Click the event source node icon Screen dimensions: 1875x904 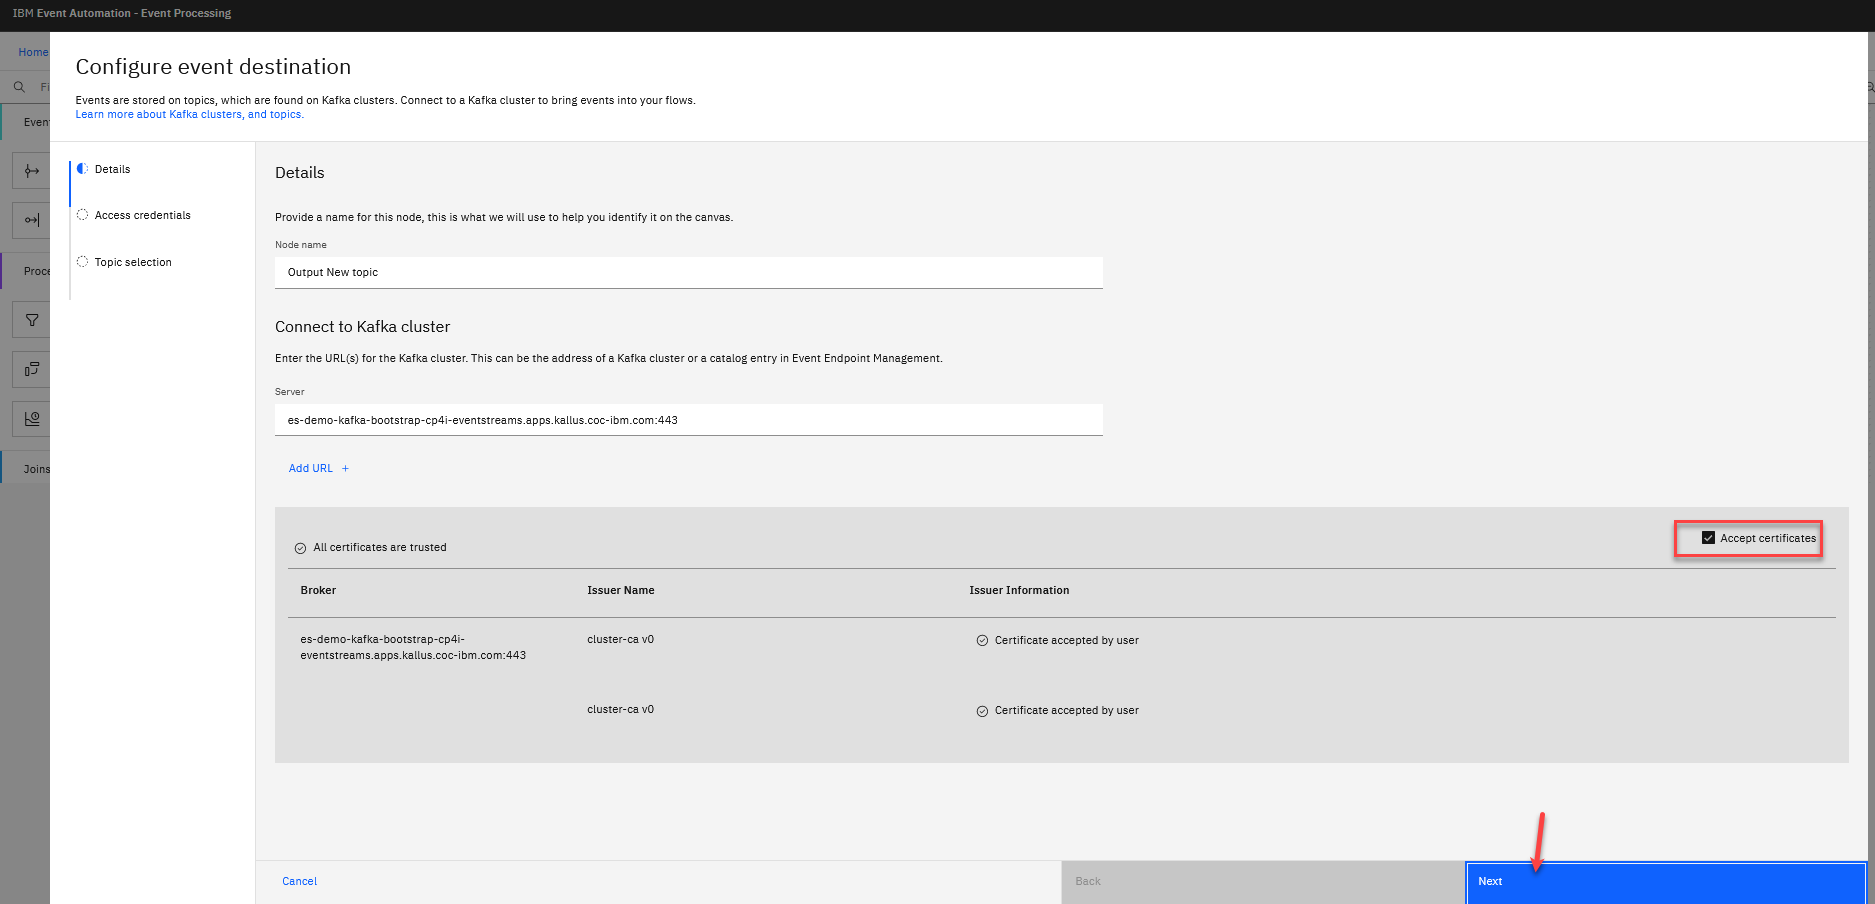32,171
